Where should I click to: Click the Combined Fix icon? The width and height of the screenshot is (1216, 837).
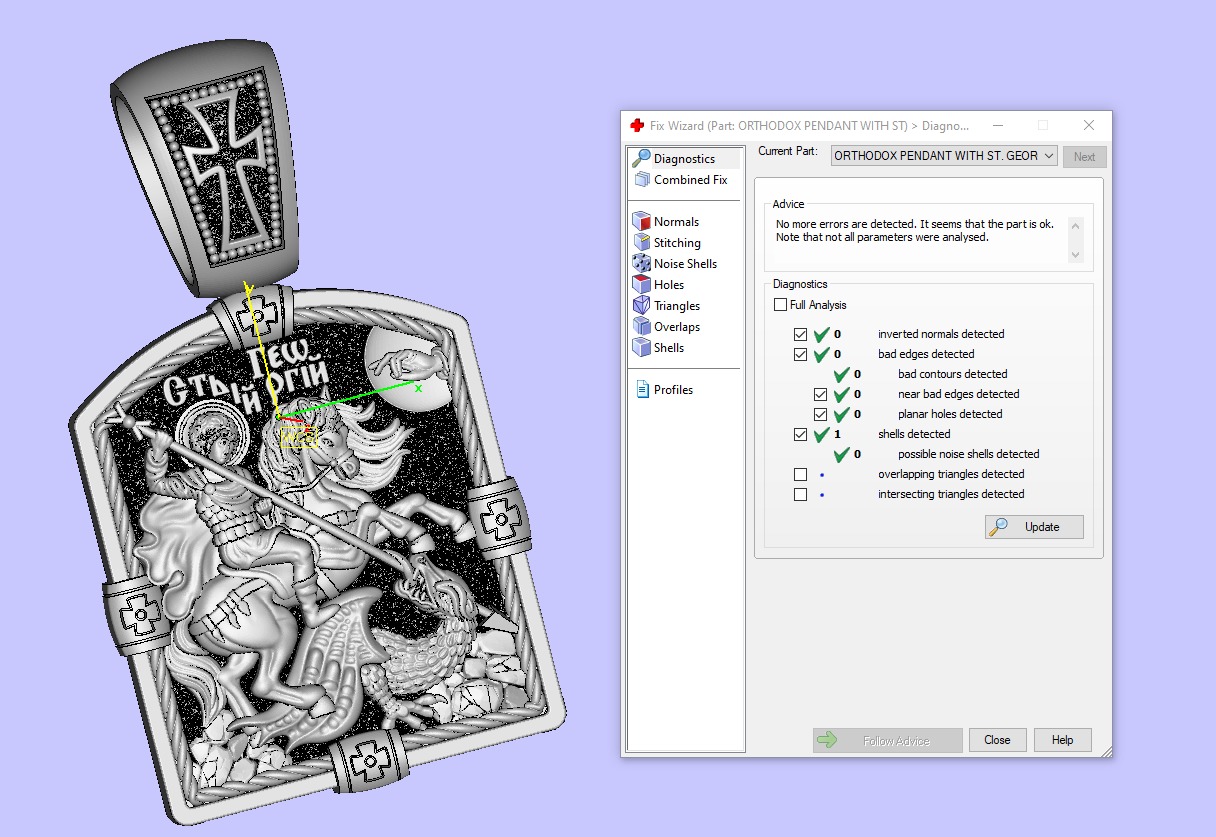tap(641, 180)
